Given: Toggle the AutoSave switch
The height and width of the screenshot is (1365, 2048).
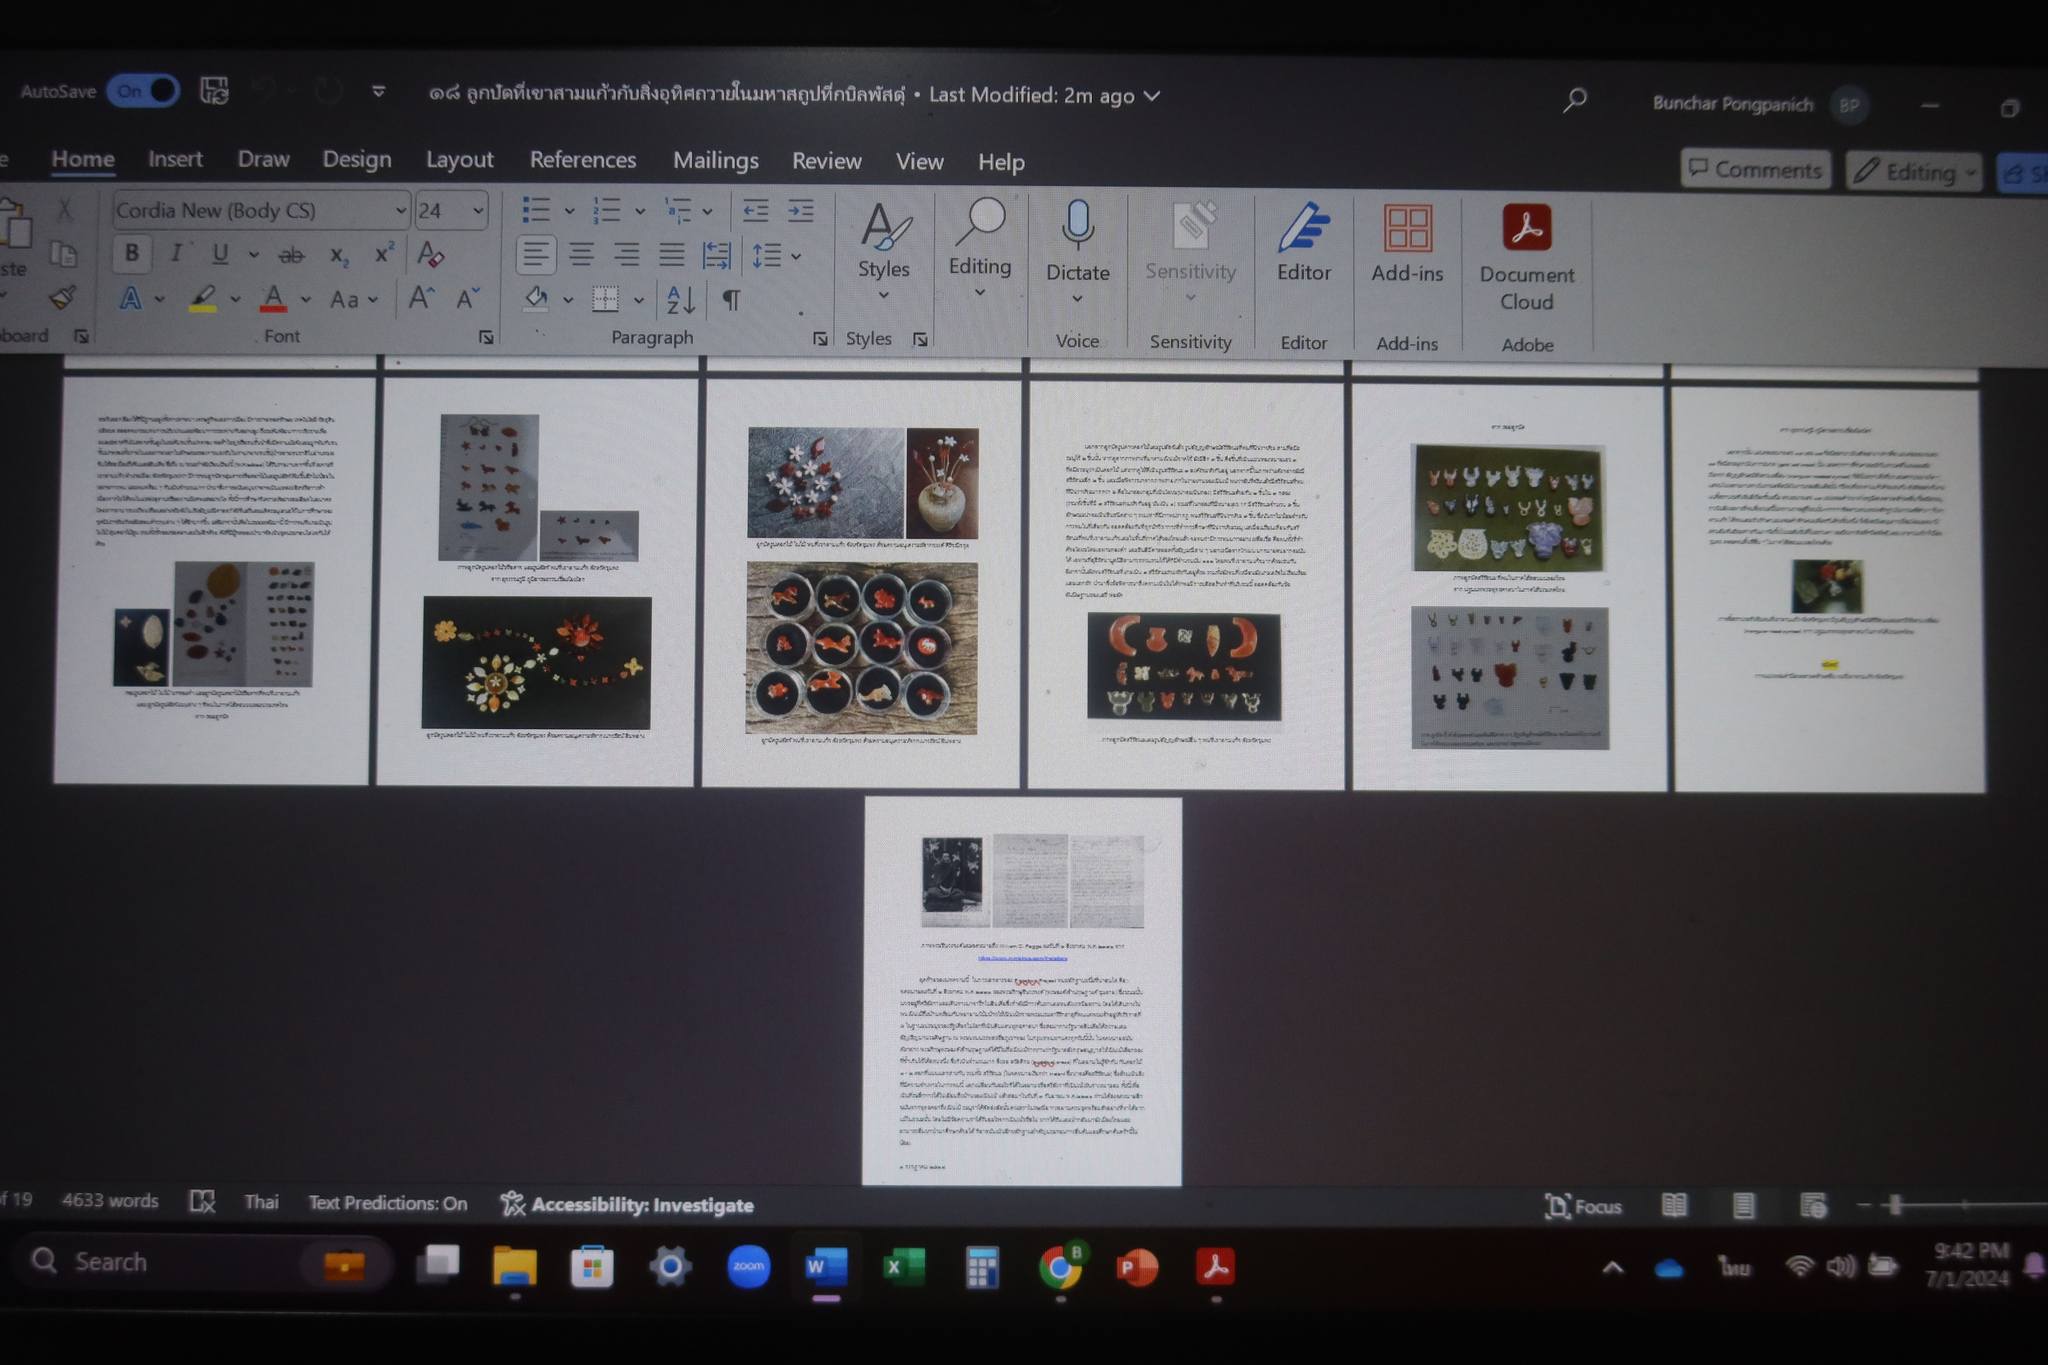Looking at the screenshot, I should click(x=143, y=91).
